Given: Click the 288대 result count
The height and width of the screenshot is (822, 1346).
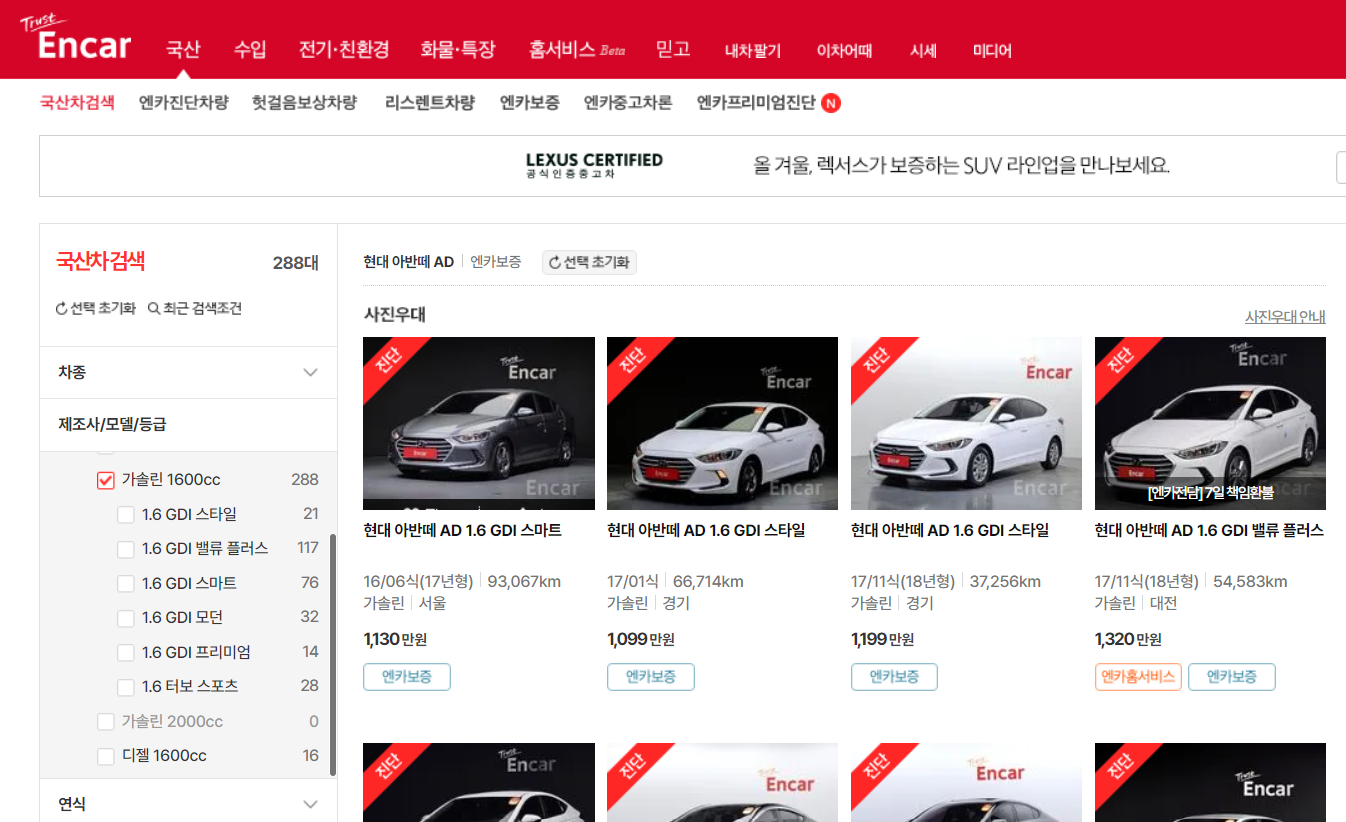Looking at the screenshot, I should click(296, 263).
